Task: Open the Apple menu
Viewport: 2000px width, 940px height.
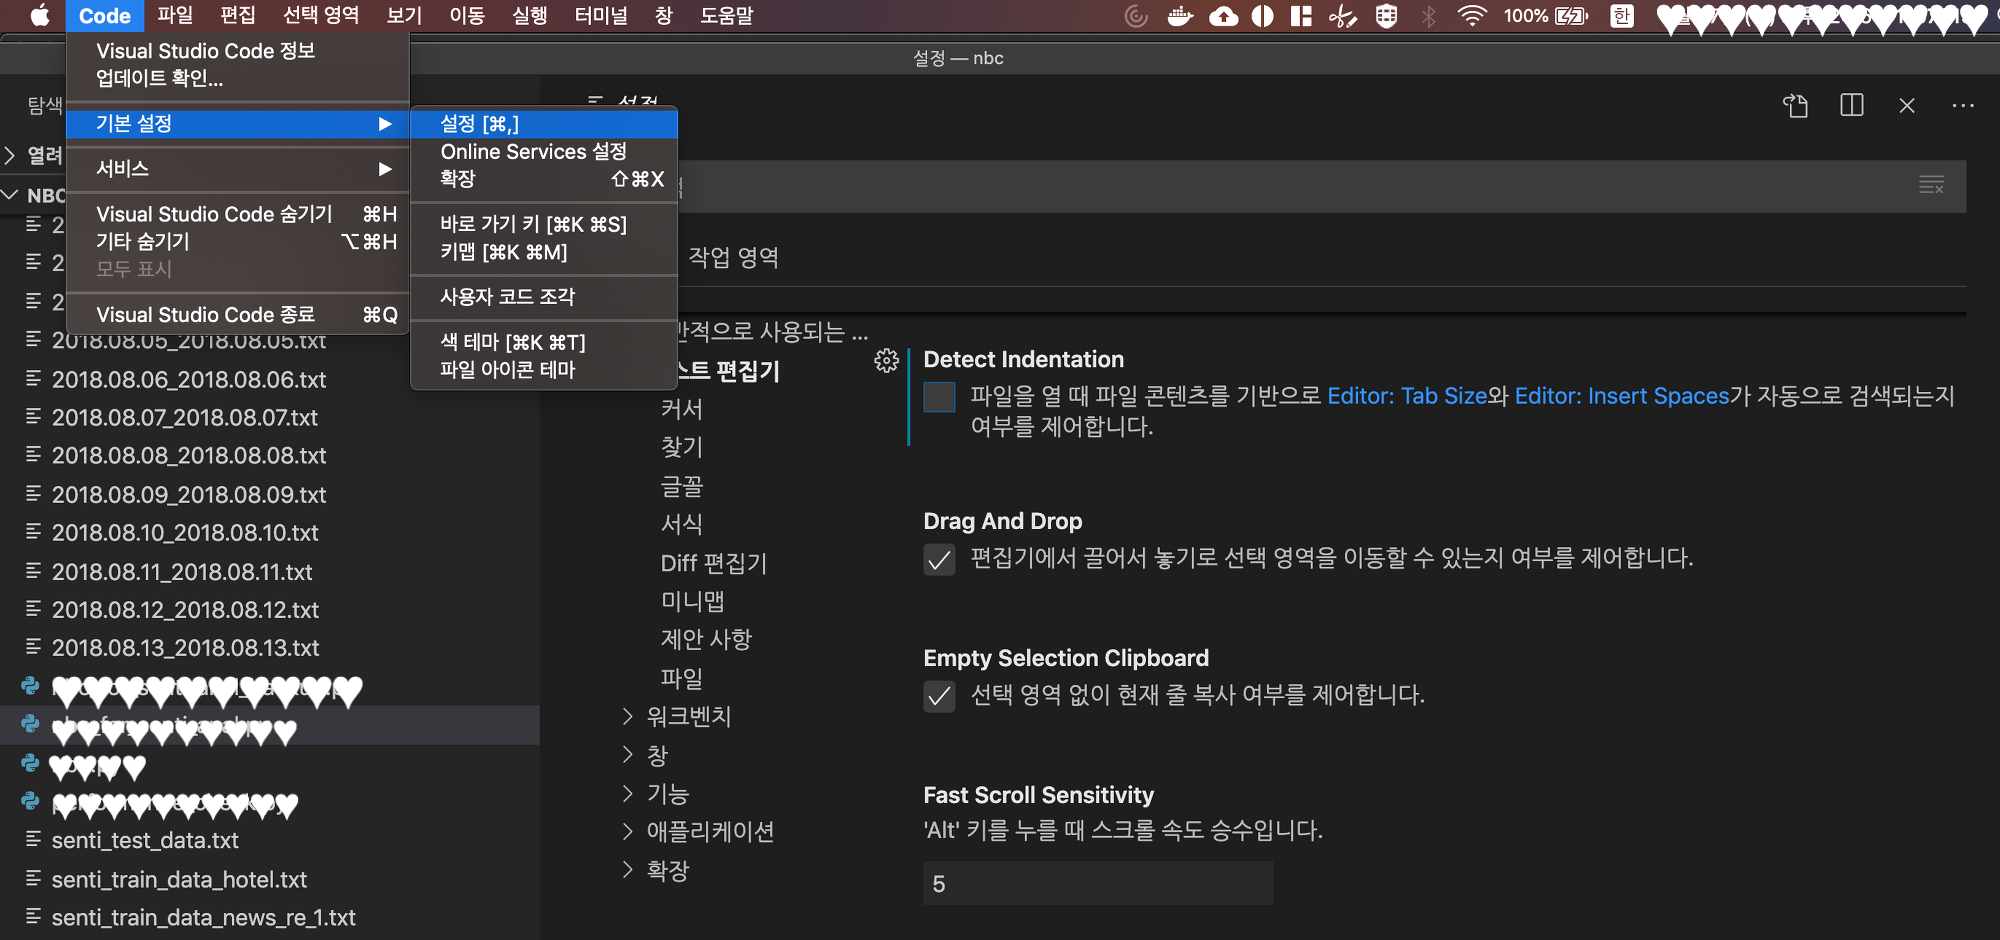Action: [40, 15]
